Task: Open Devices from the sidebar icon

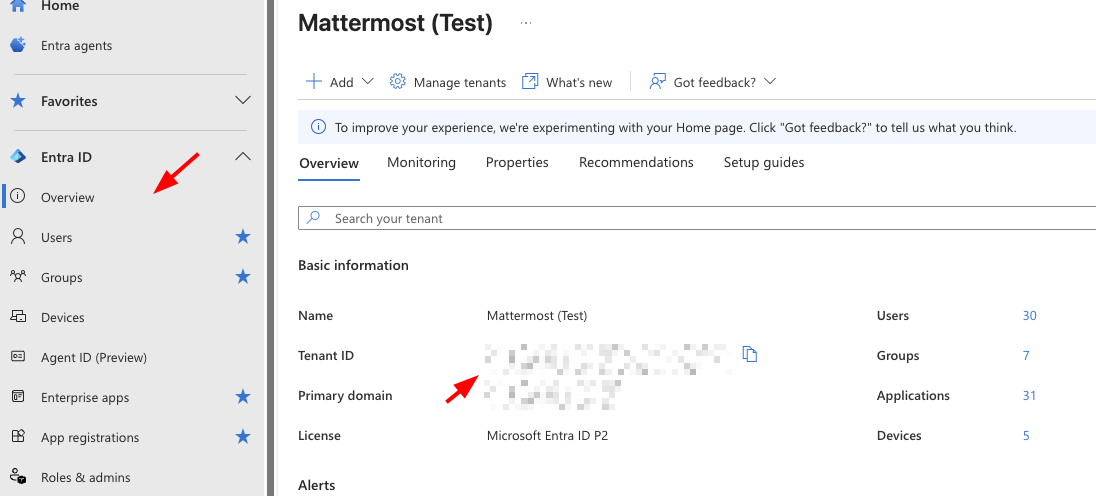Action: point(18,317)
